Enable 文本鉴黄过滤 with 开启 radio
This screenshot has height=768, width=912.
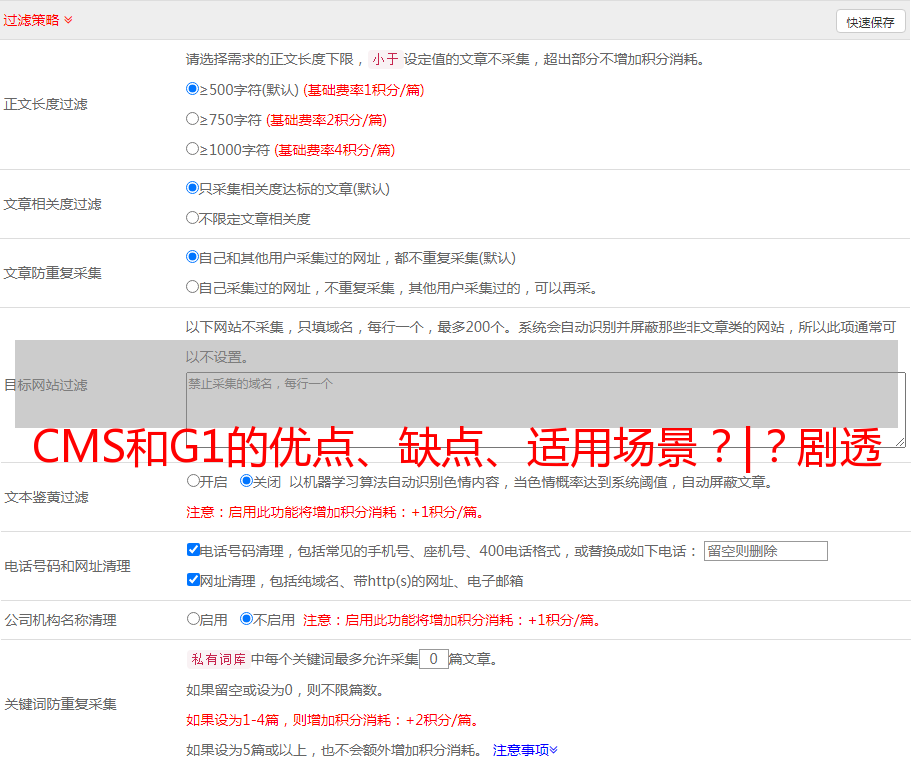coord(194,481)
